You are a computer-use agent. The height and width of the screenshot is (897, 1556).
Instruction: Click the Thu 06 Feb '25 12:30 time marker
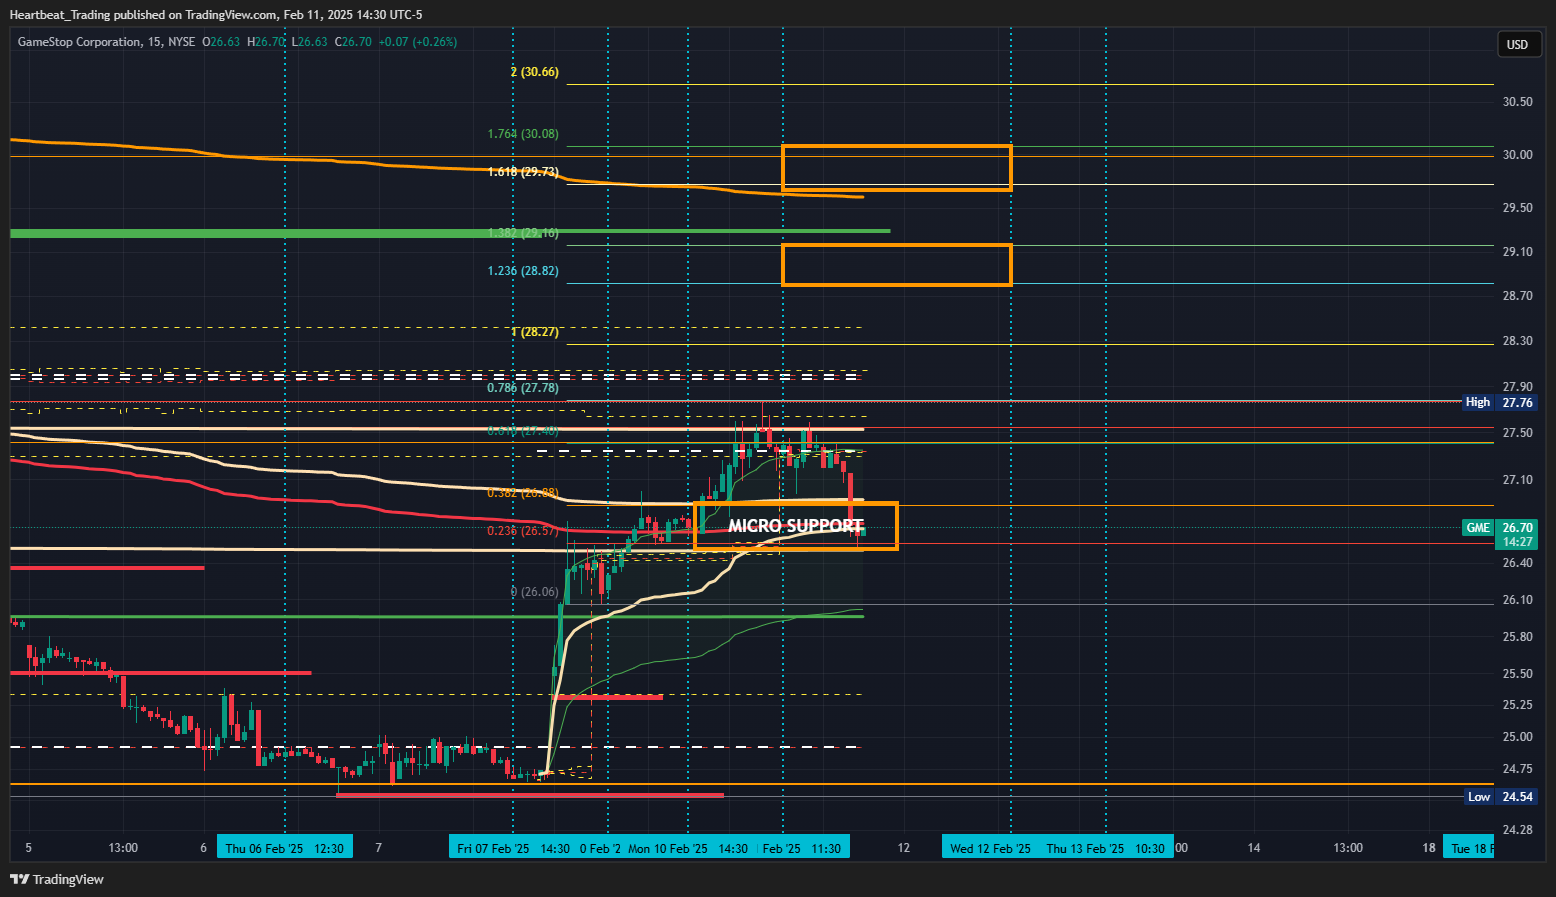pyautogui.click(x=285, y=848)
